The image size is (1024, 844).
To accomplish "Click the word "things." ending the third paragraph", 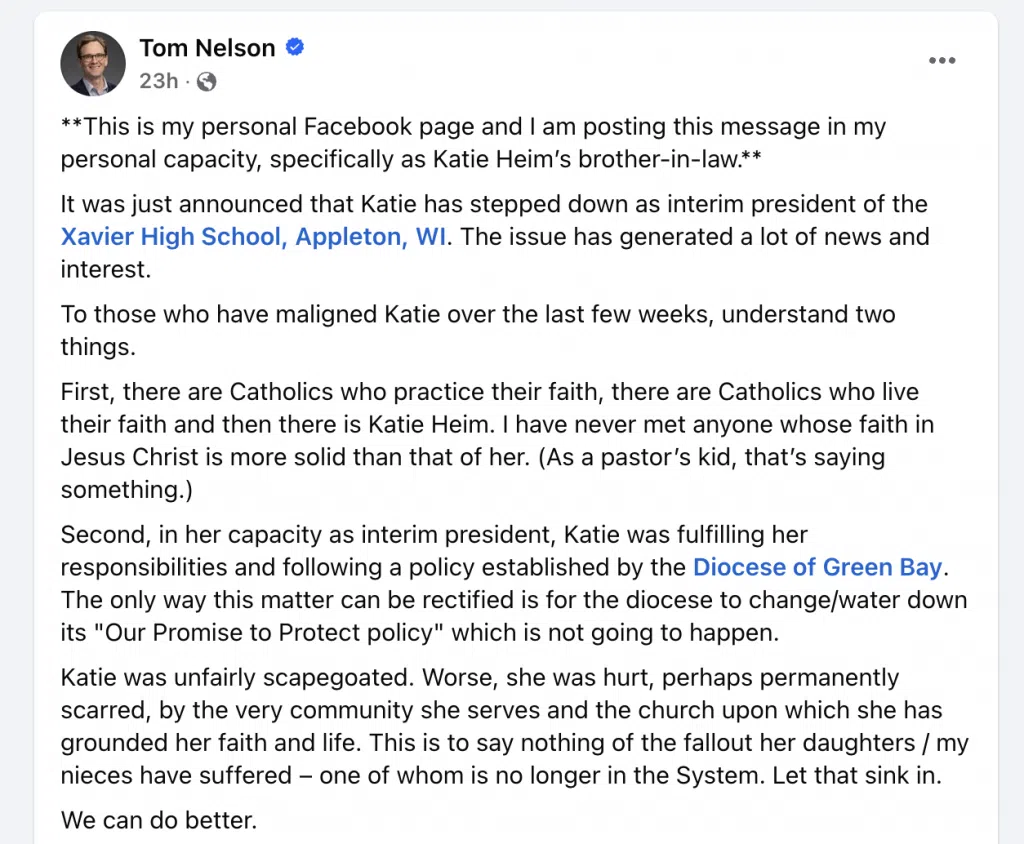I will coord(98,347).
